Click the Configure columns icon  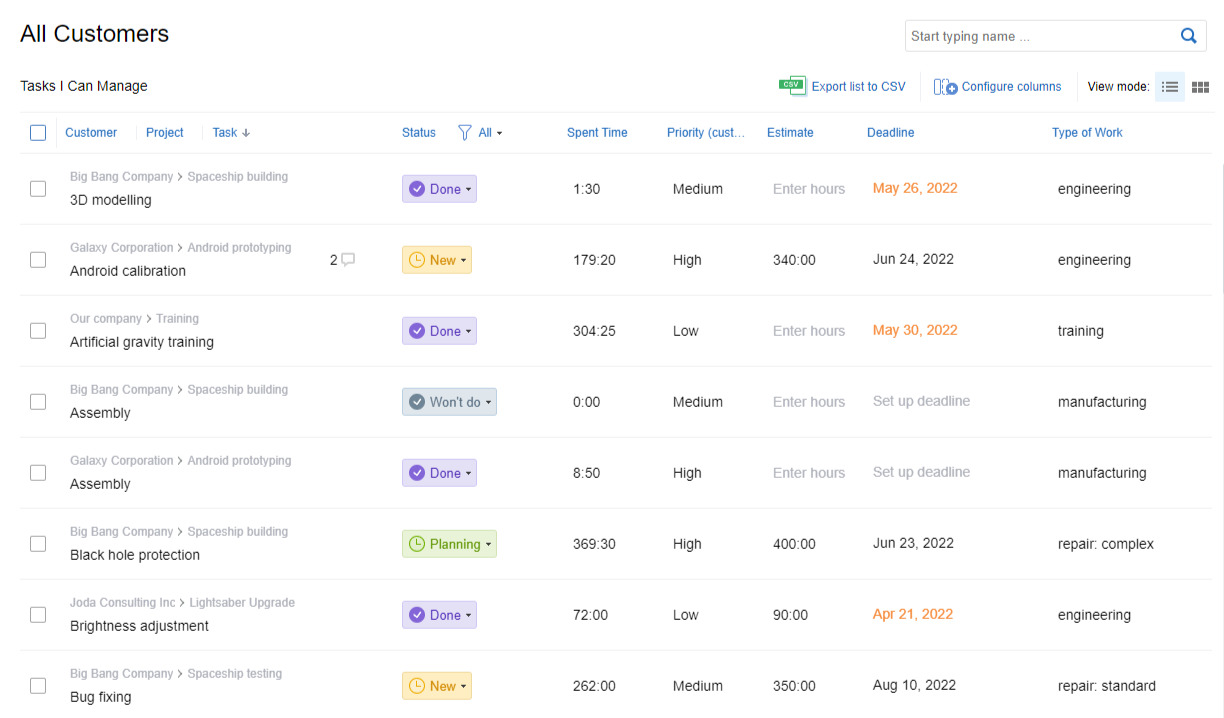tap(944, 86)
